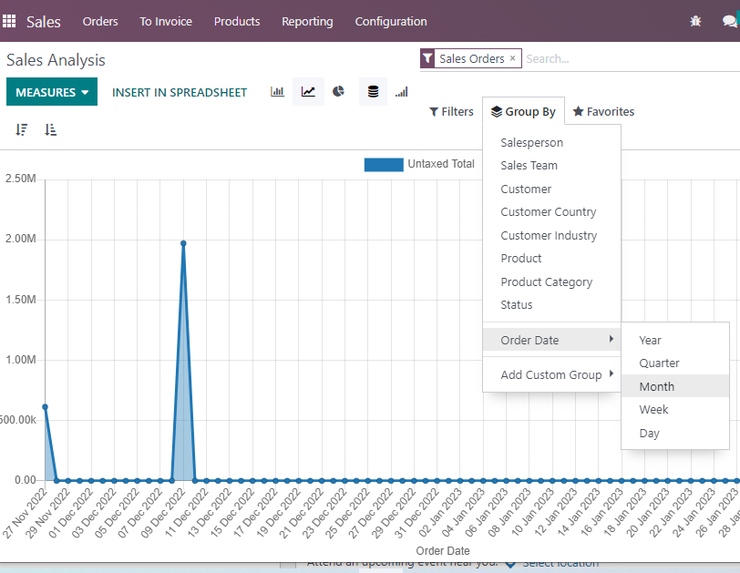The width and height of the screenshot is (740, 573).
Task: Sort chart data descending
Action: click(x=22, y=129)
